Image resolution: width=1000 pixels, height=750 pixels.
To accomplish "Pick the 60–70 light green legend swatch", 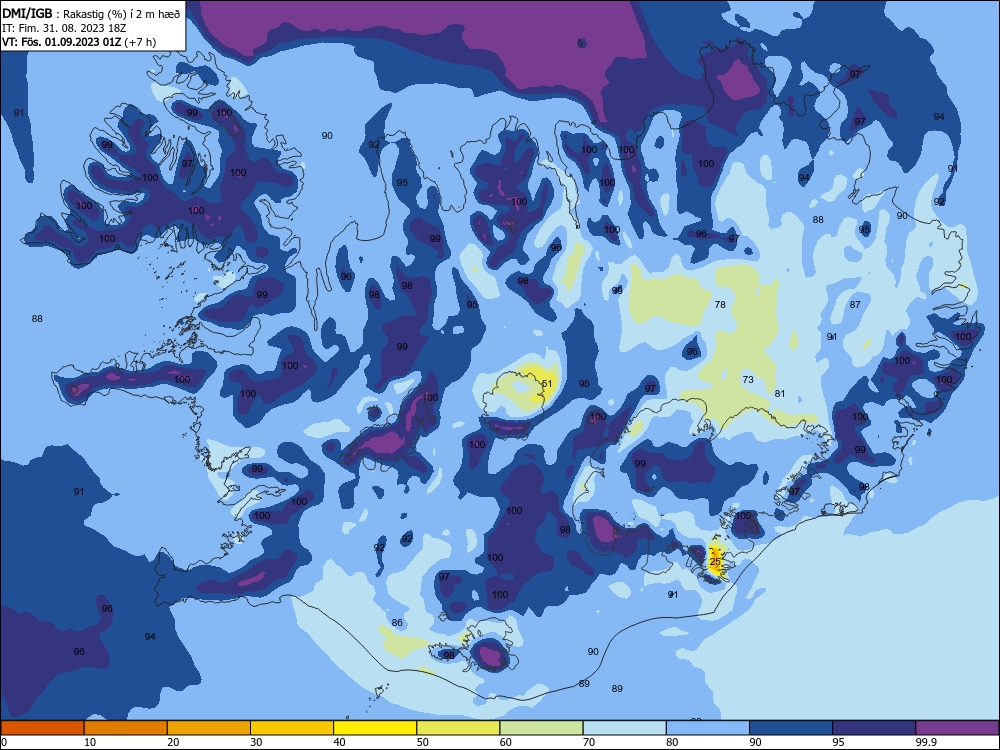I will (x=541, y=728).
